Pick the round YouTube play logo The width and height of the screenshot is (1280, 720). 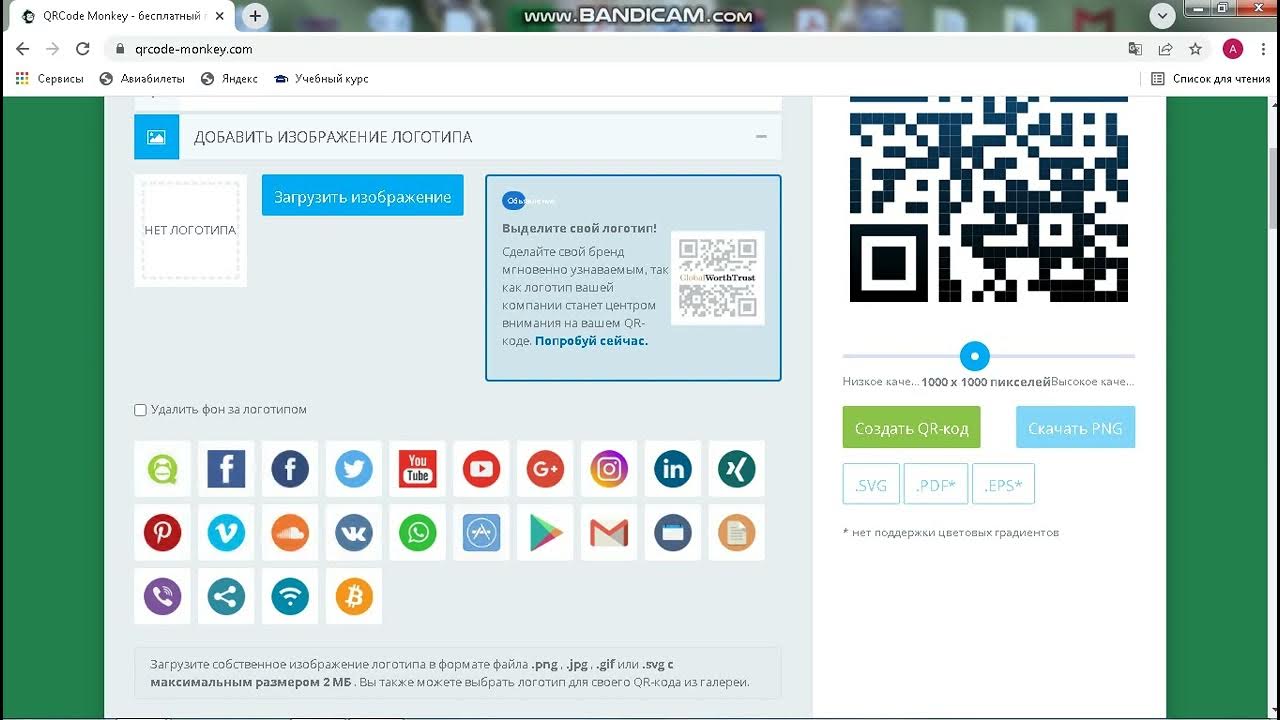click(x=481, y=469)
